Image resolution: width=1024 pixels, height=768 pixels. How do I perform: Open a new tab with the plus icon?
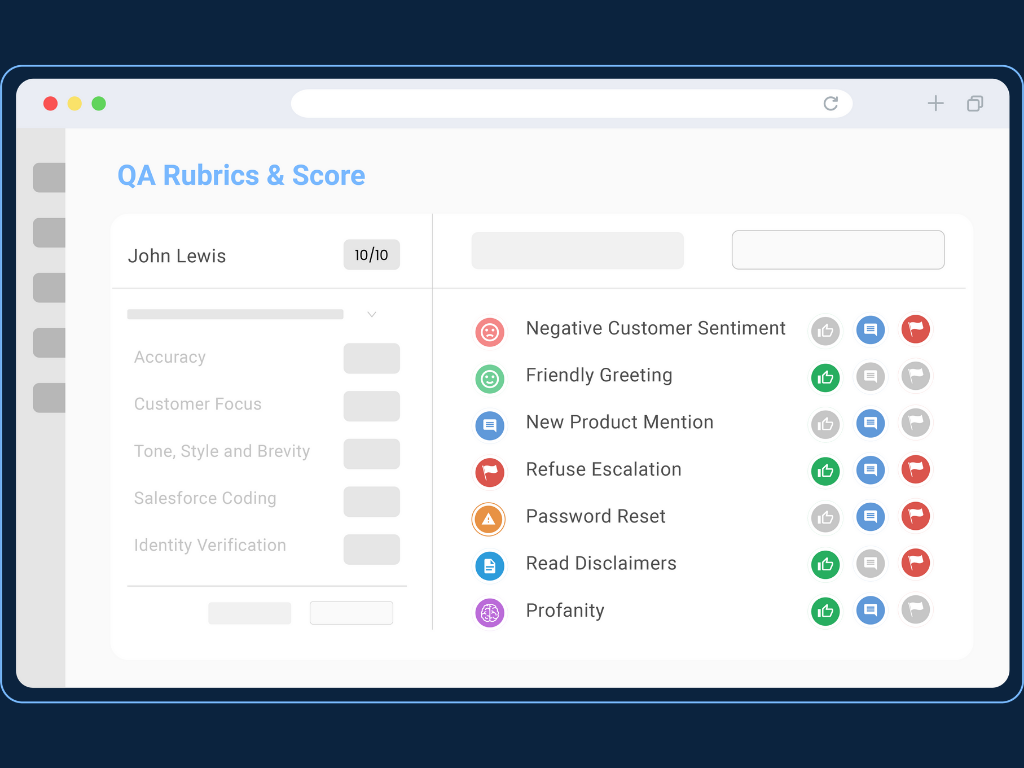[x=936, y=103]
